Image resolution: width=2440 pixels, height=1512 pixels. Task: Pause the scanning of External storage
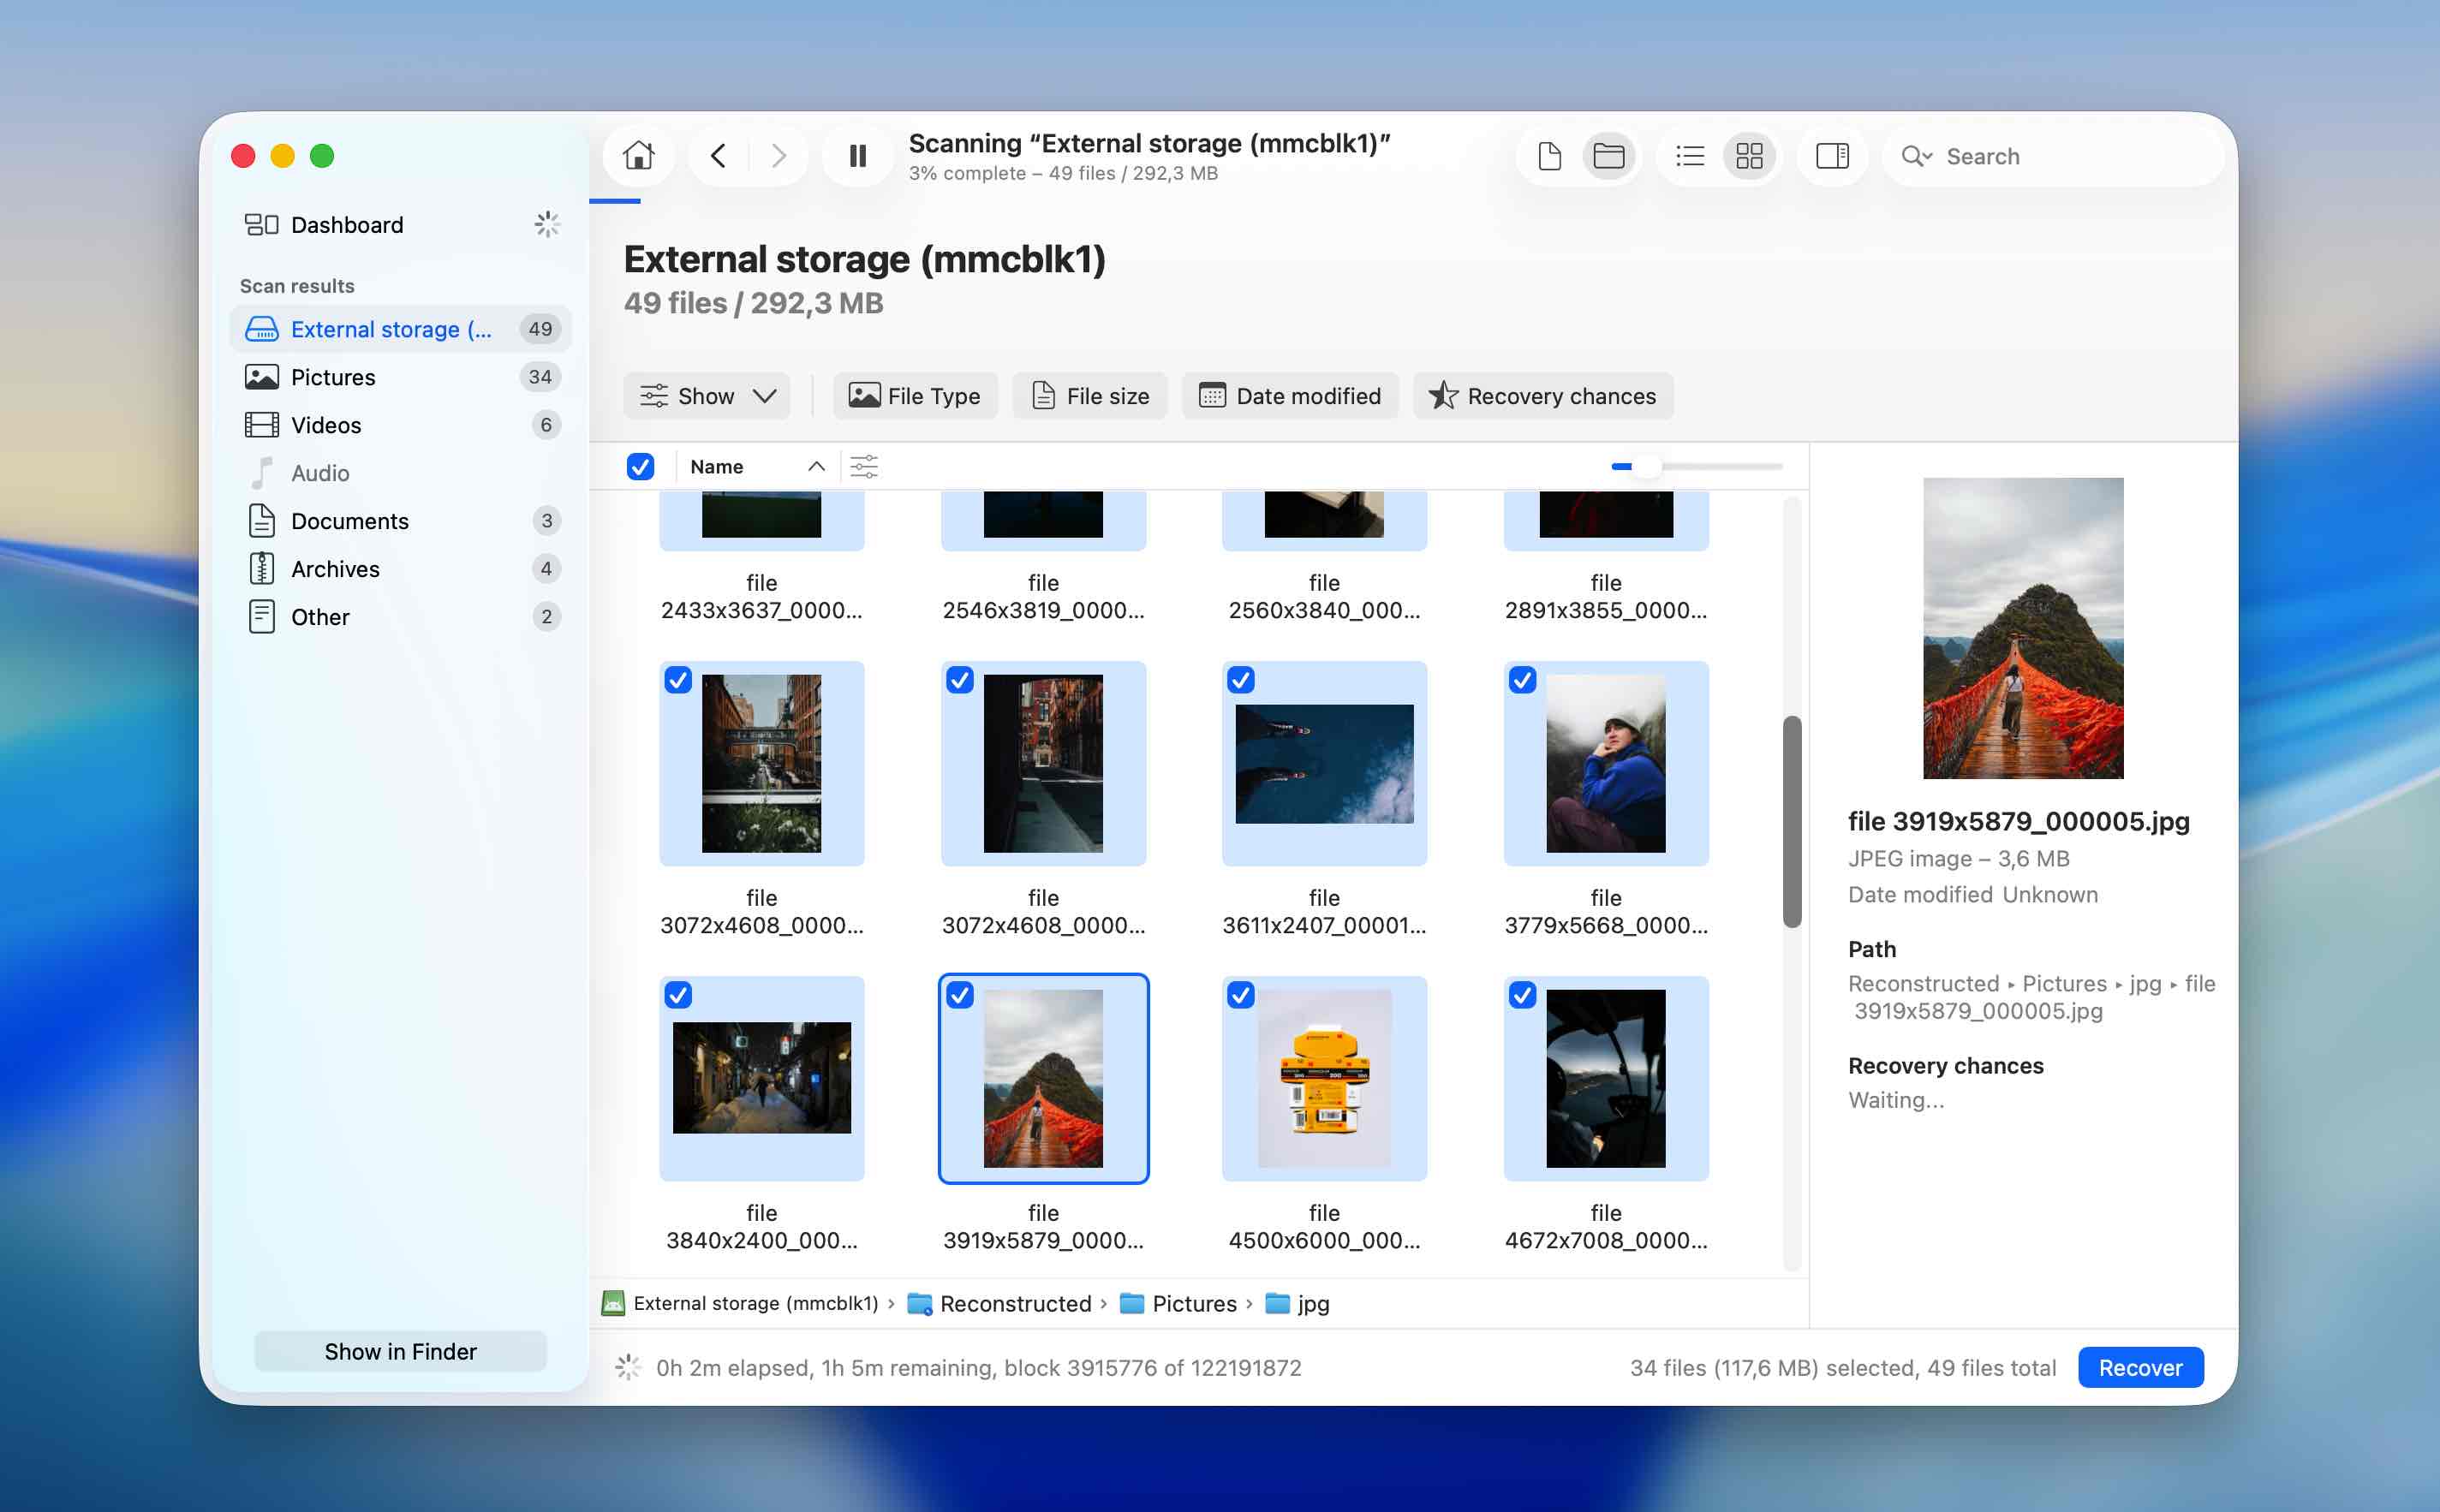click(856, 156)
